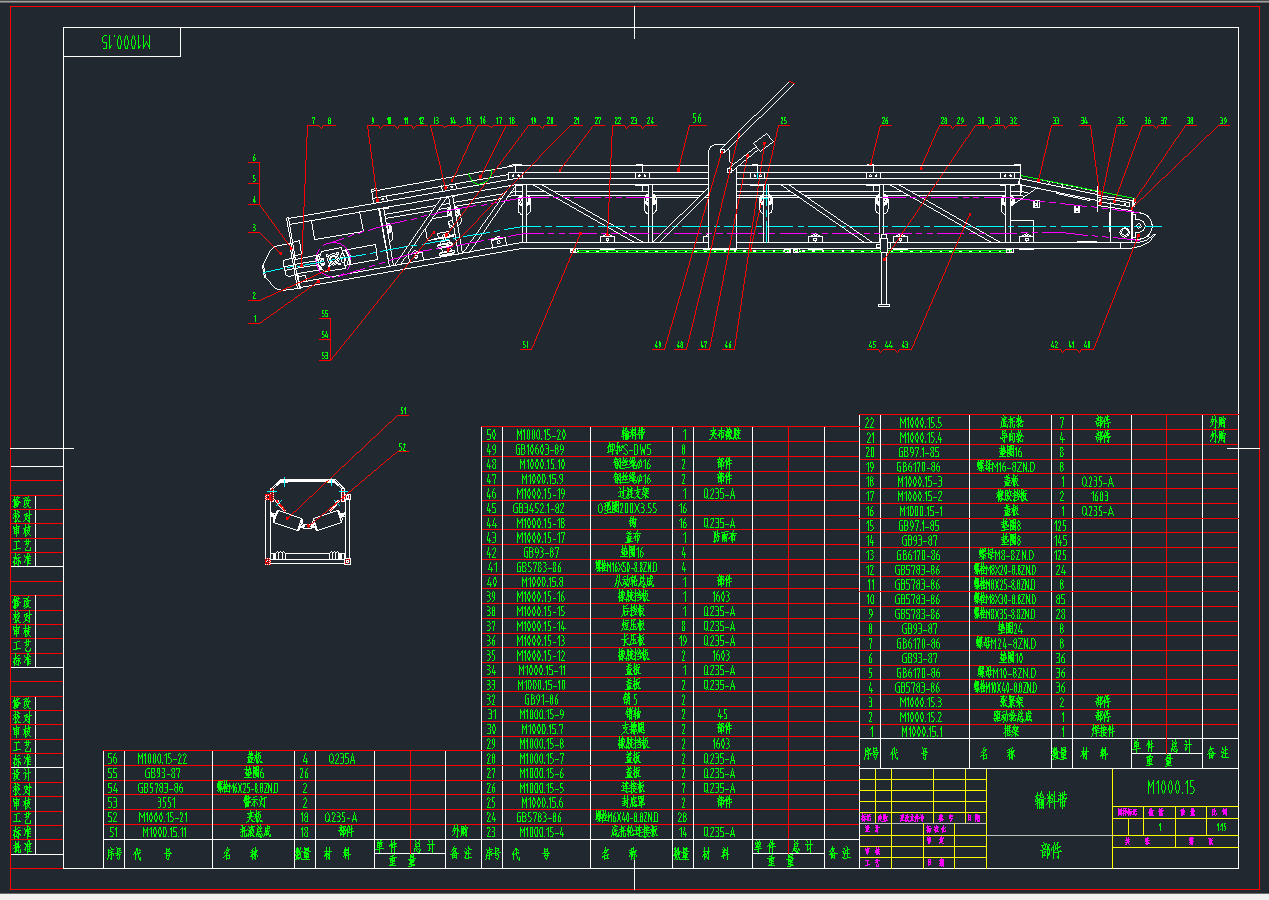Viewport: 1269px width, 900px height.
Task: Pick M1000.15-13 in row 36
Action: tap(541, 641)
